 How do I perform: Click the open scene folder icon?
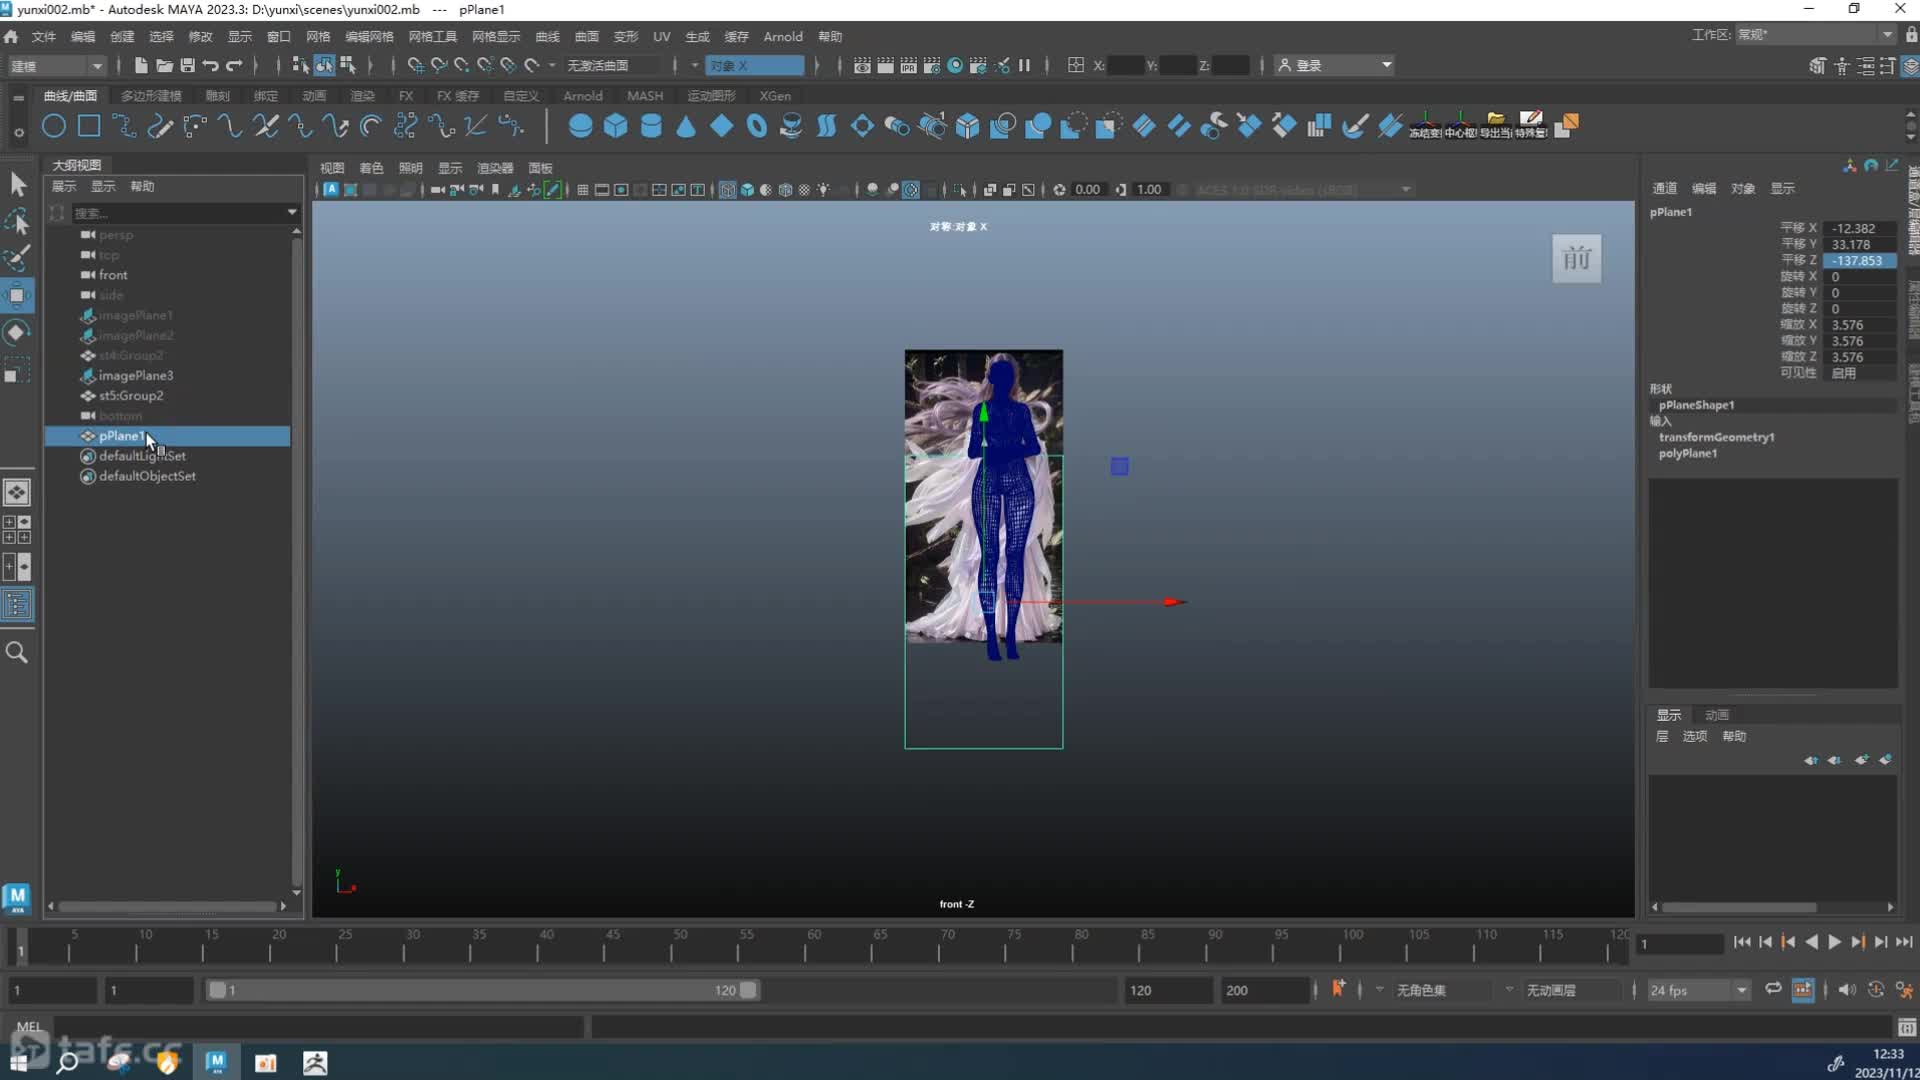pos(164,65)
